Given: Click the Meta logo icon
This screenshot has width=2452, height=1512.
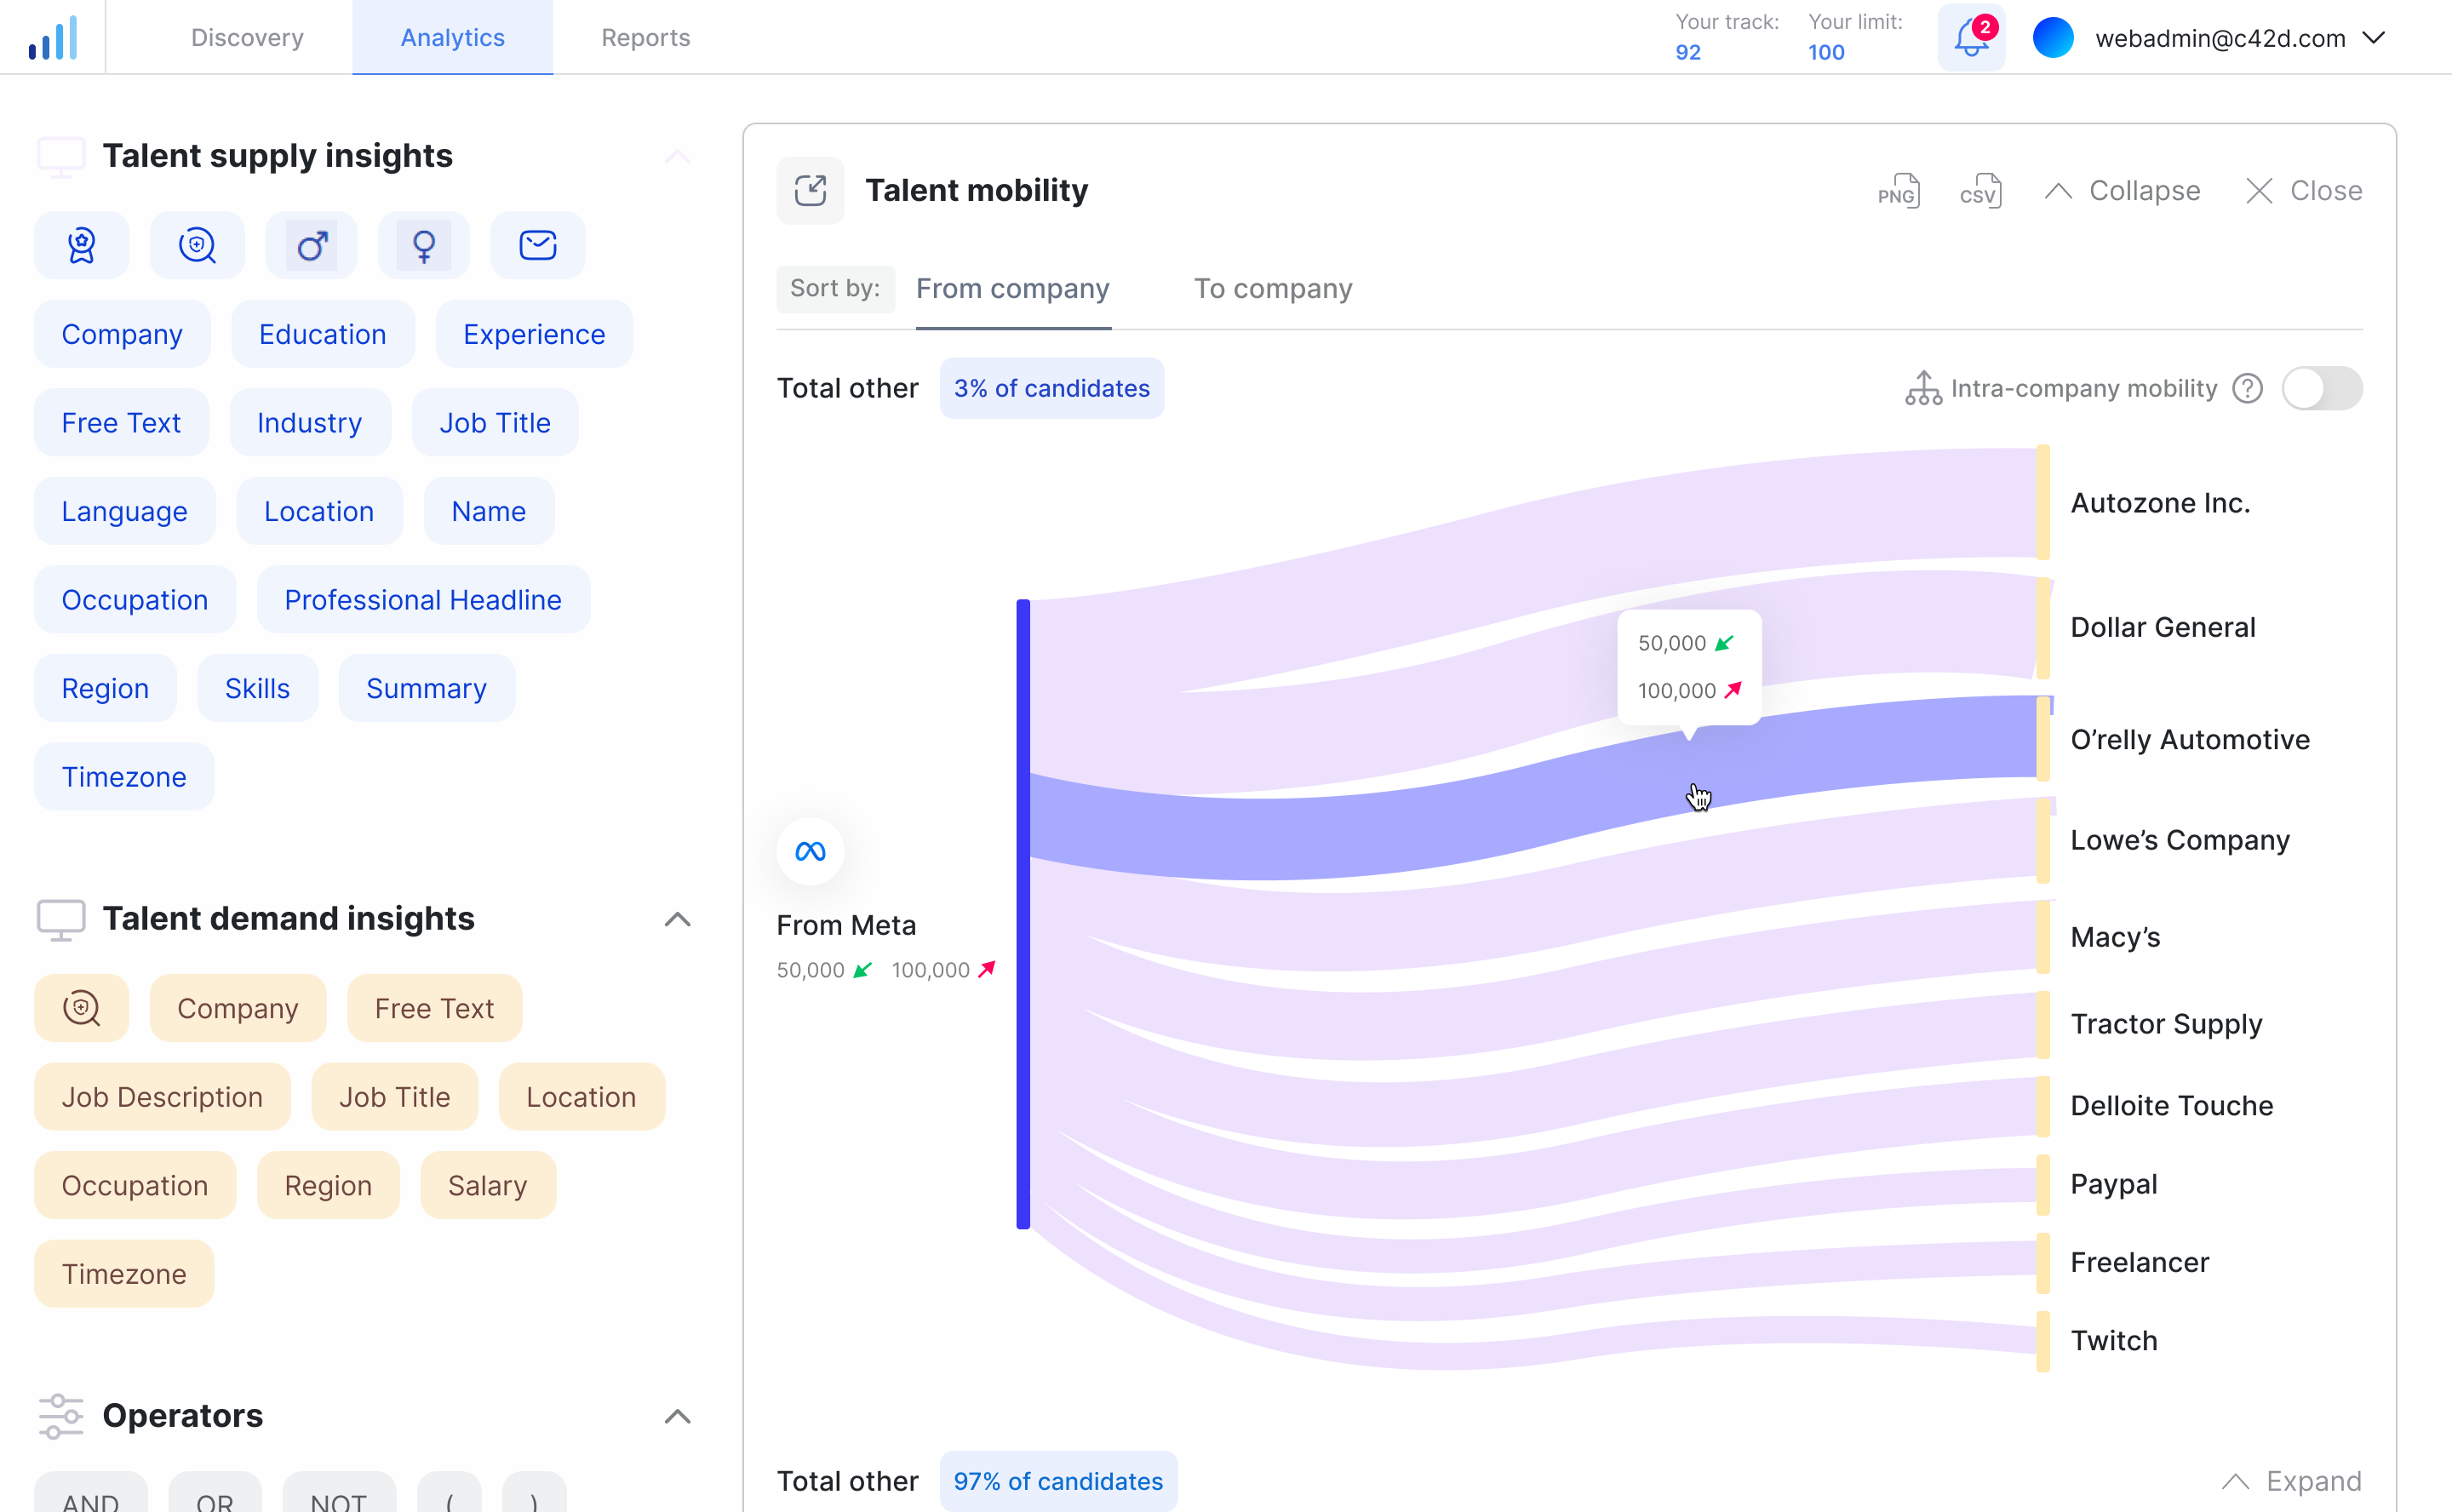Looking at the screenshot, I should (811, 852).
